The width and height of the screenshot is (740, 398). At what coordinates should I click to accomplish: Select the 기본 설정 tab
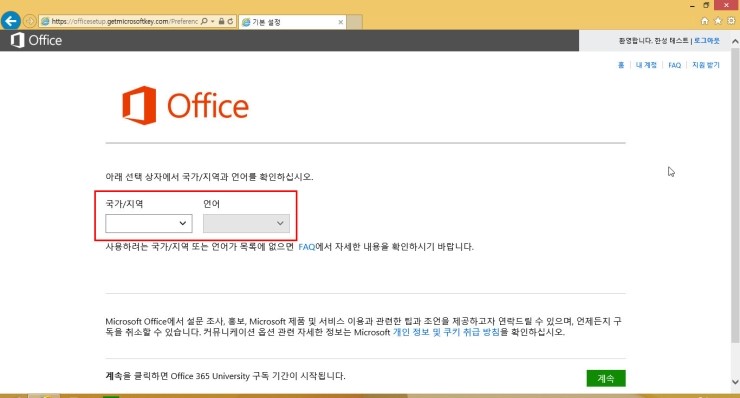[293, 22]
